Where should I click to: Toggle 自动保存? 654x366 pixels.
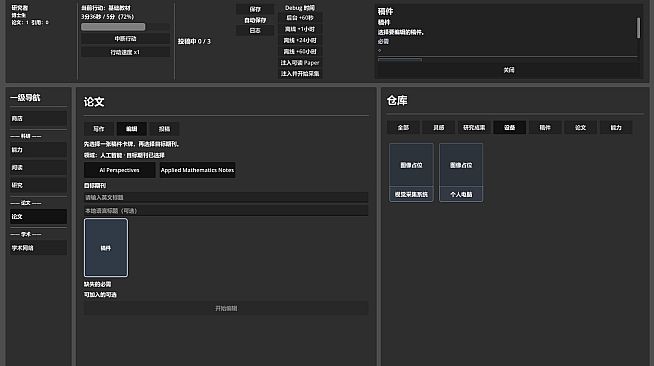pyautogui.click(x=255, y=20)
